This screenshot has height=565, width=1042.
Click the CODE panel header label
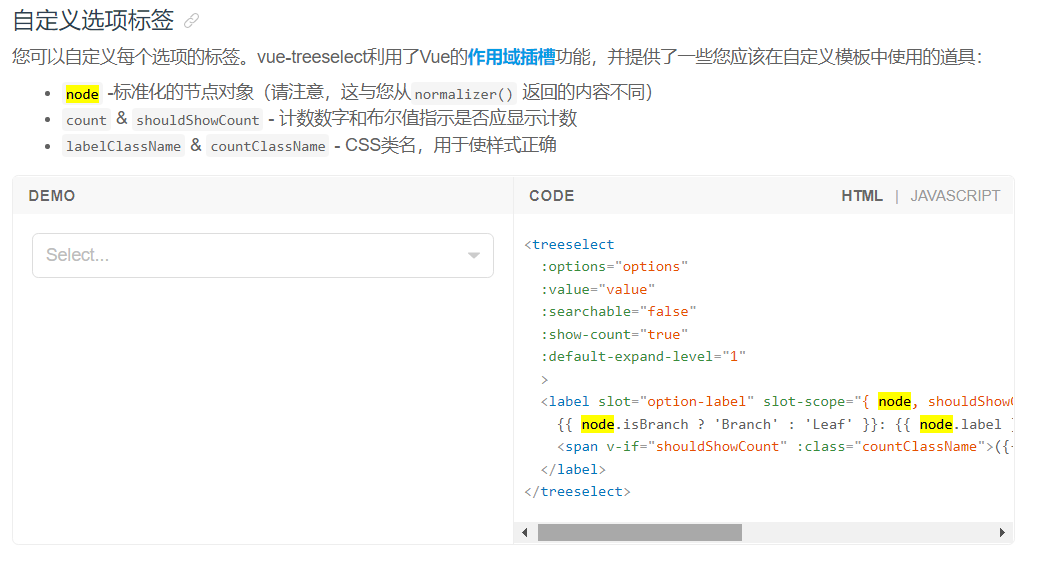click(x=552, y=196)
